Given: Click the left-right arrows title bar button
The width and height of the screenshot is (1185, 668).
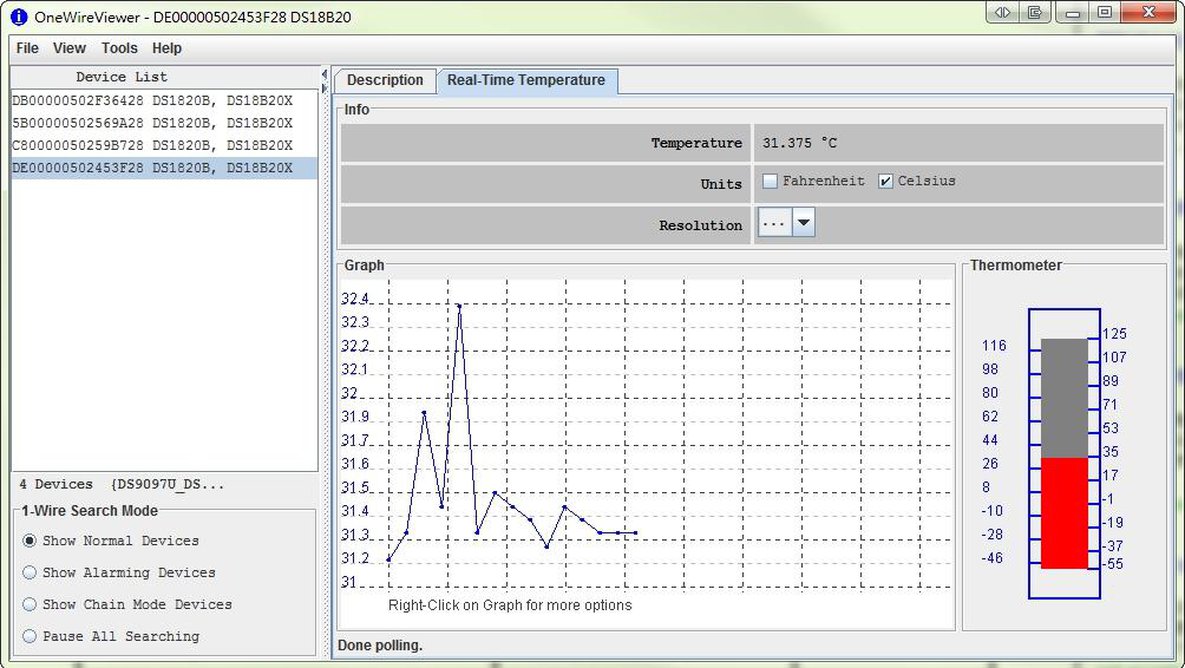Looking at the screenshot, I should [x=1002, y=13].
